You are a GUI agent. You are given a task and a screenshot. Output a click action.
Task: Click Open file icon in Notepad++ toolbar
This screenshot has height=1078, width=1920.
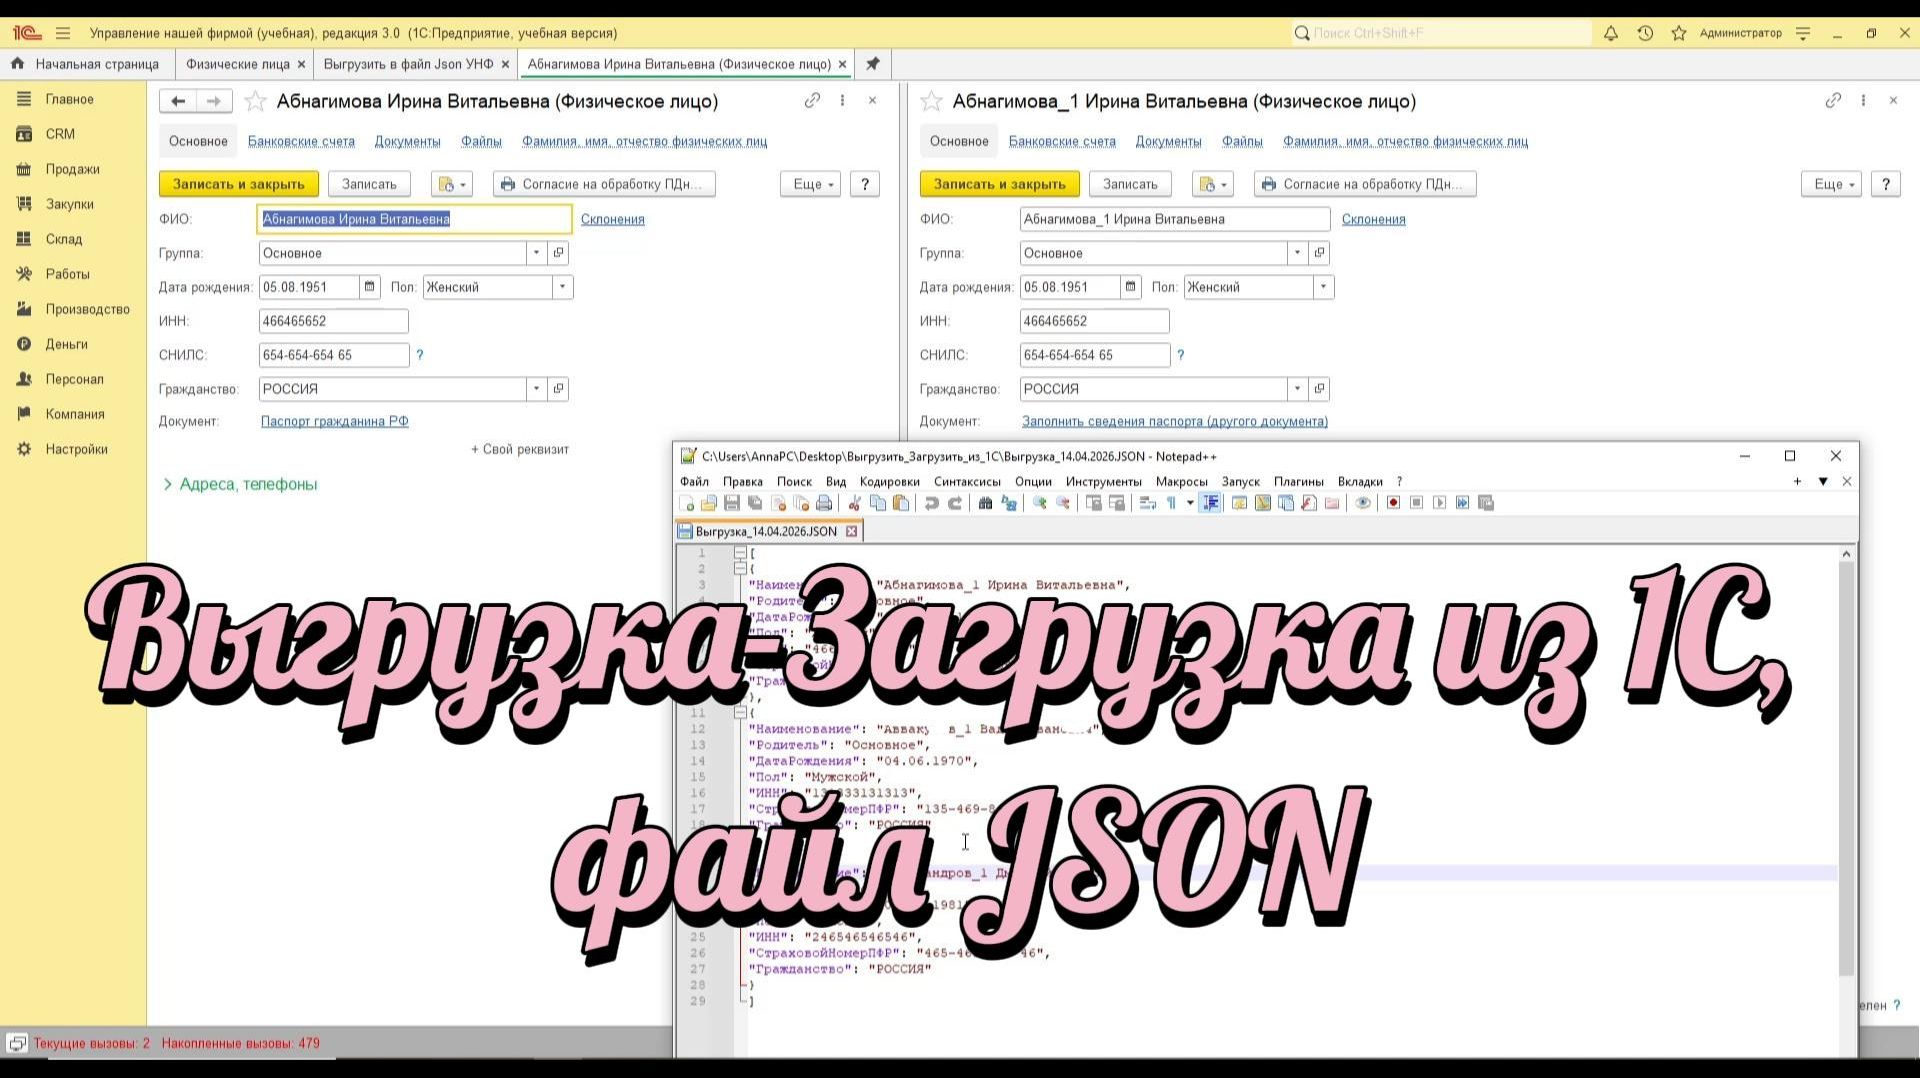click(x=709, y=503)
